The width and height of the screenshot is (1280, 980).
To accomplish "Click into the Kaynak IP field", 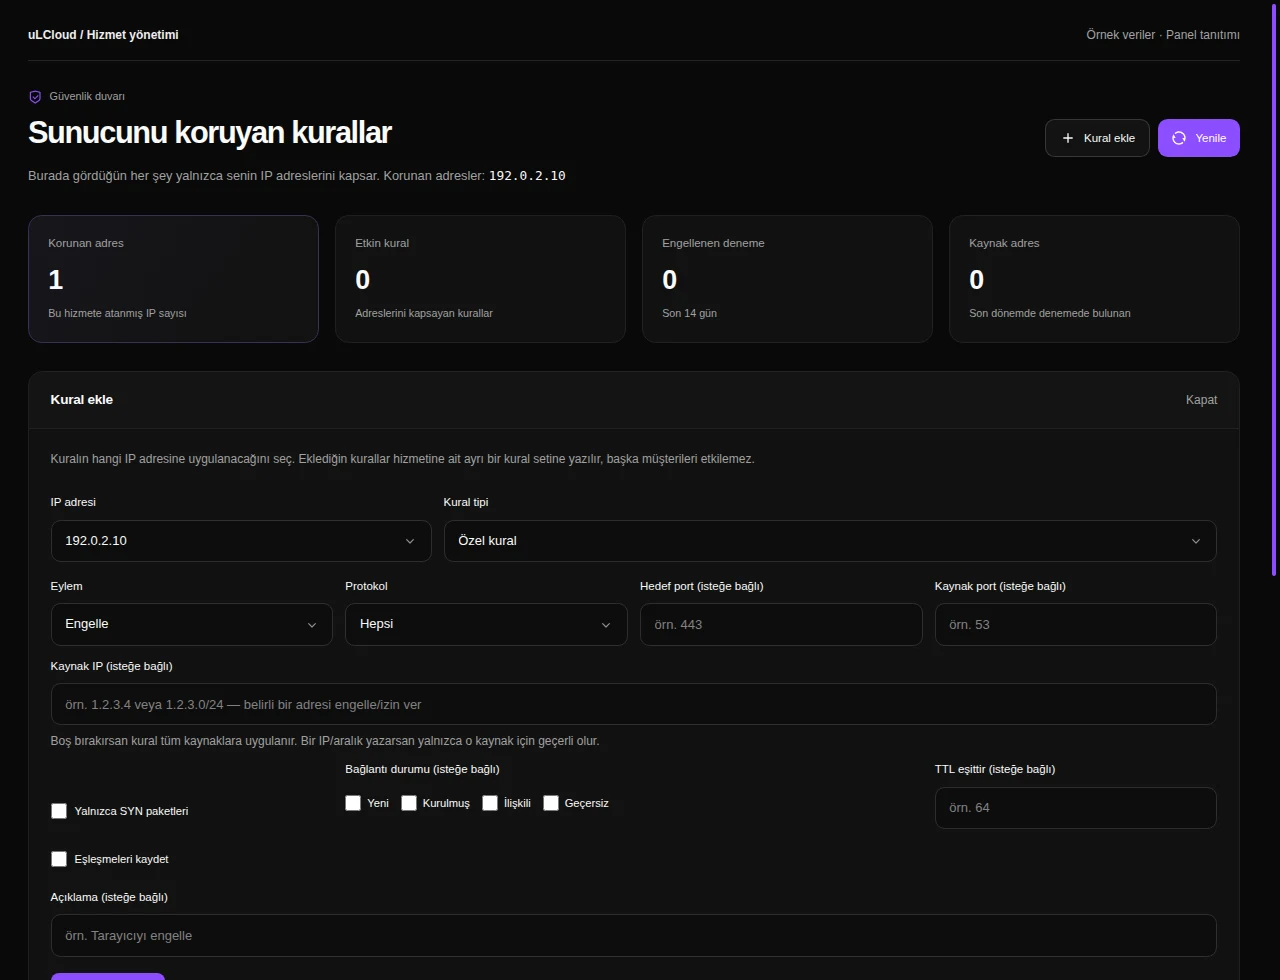I will (634, 704).
